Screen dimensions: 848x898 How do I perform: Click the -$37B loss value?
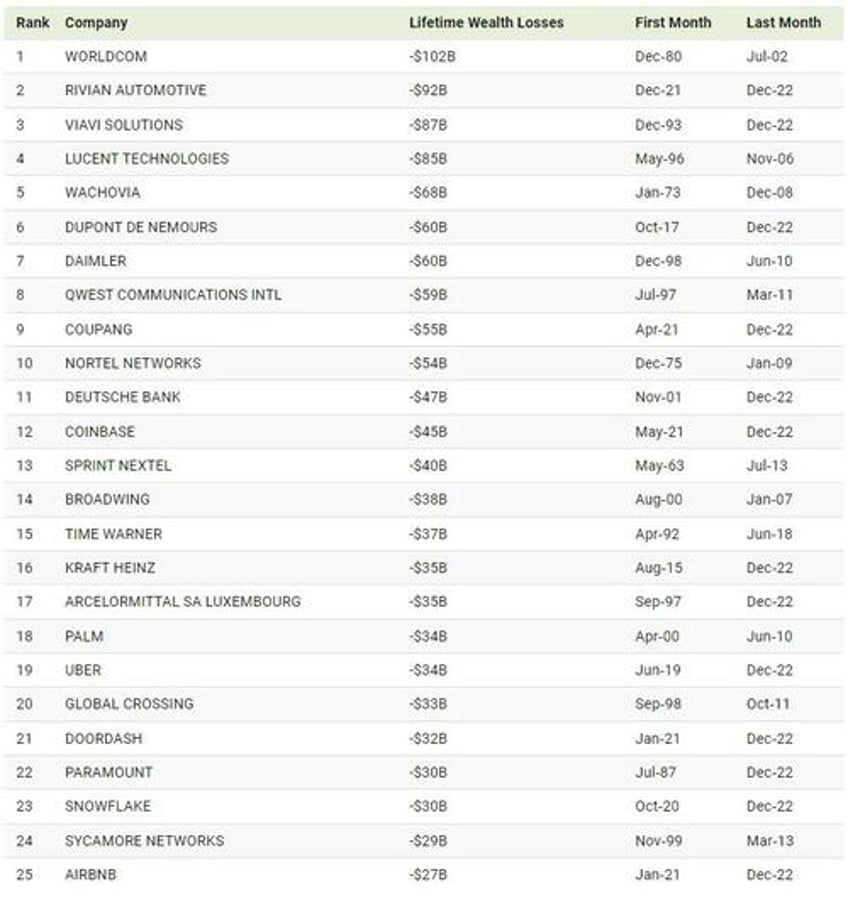pyautogui.click(x=428, y=534)
